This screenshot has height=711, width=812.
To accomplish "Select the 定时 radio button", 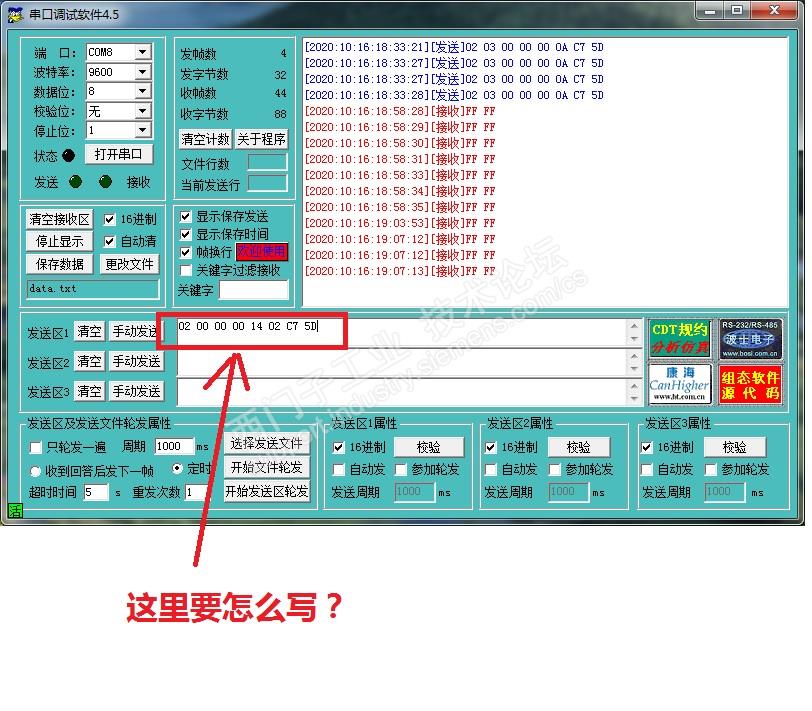I will tap(177, 469).
